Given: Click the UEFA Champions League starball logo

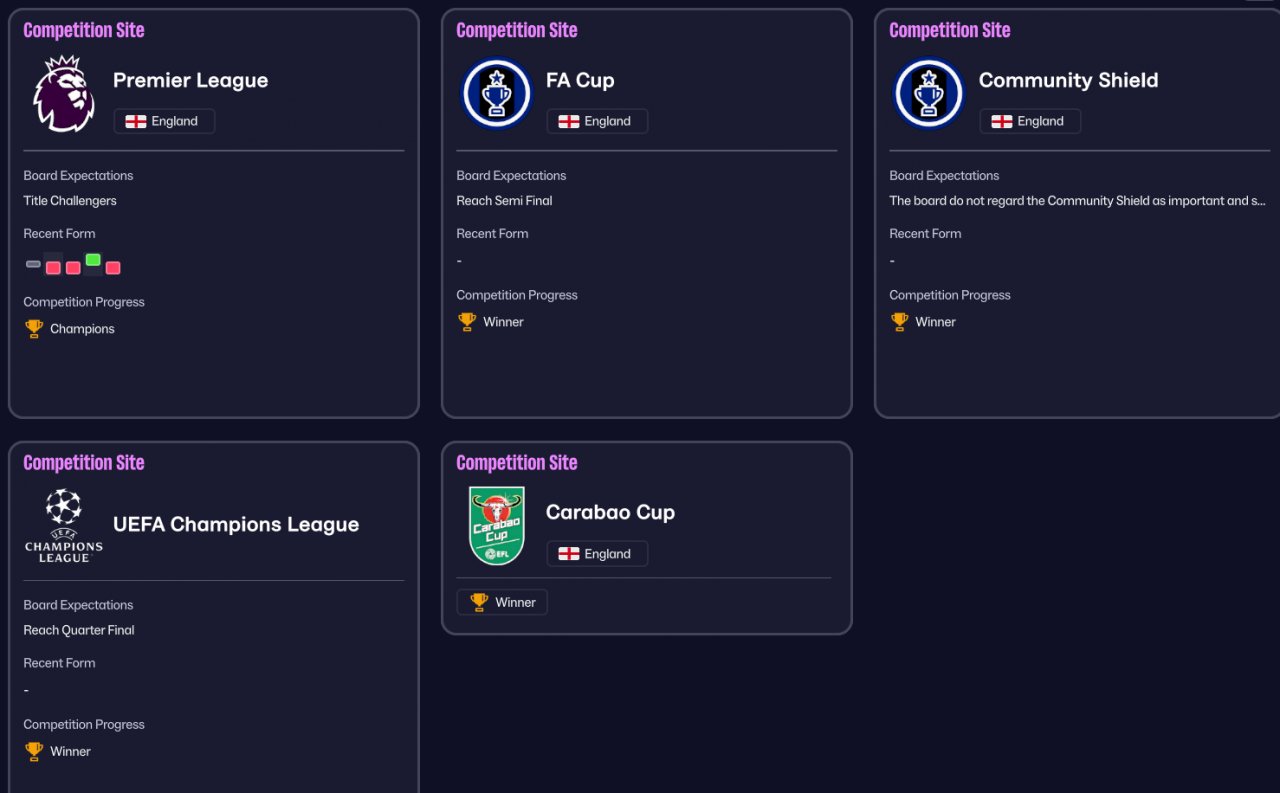Looking at the screenshot, I should tap(64, 525).
